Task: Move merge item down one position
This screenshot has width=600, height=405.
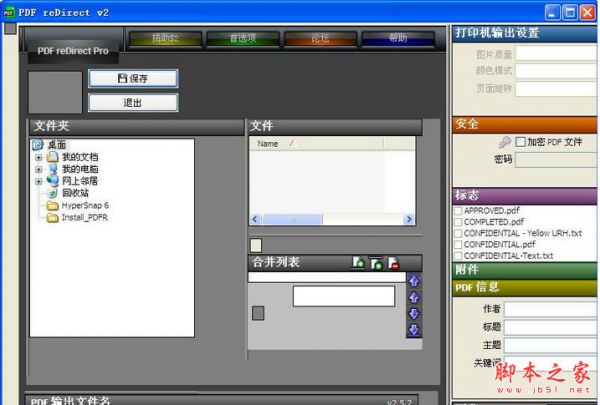Action: [x=414, y=314]
